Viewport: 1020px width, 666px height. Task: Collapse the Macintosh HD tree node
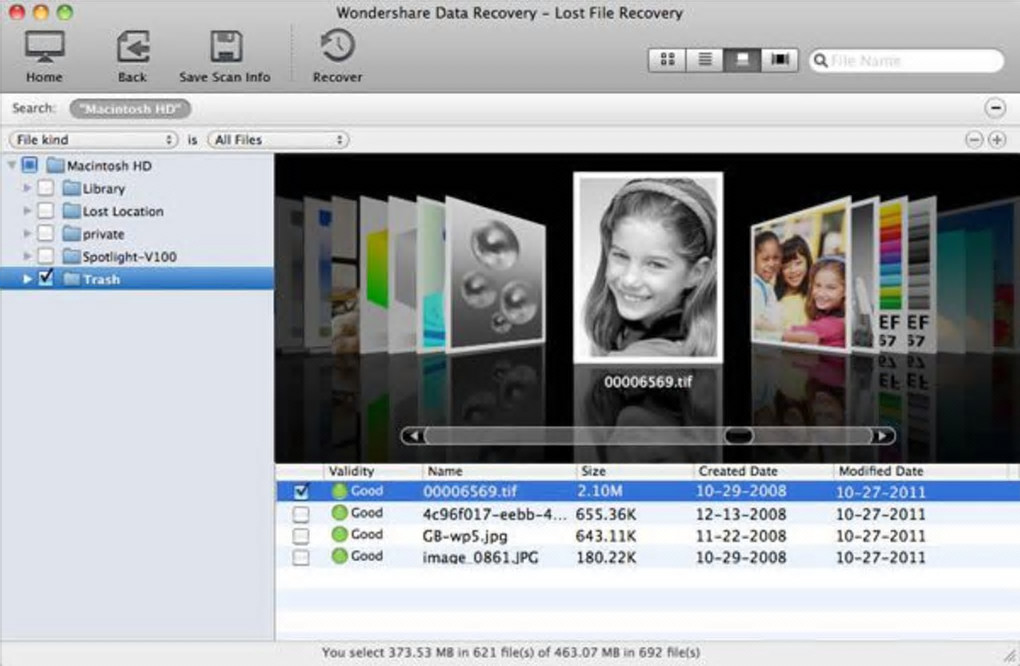12,165
